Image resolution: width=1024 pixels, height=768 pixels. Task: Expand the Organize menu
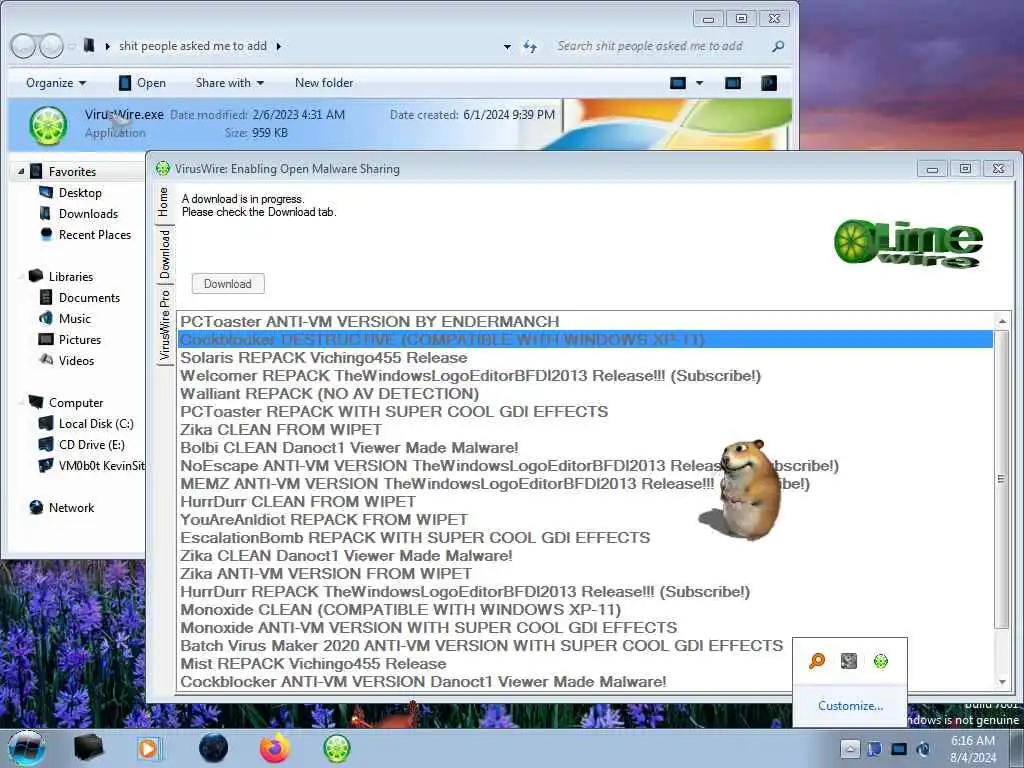[x=56, y=83]
